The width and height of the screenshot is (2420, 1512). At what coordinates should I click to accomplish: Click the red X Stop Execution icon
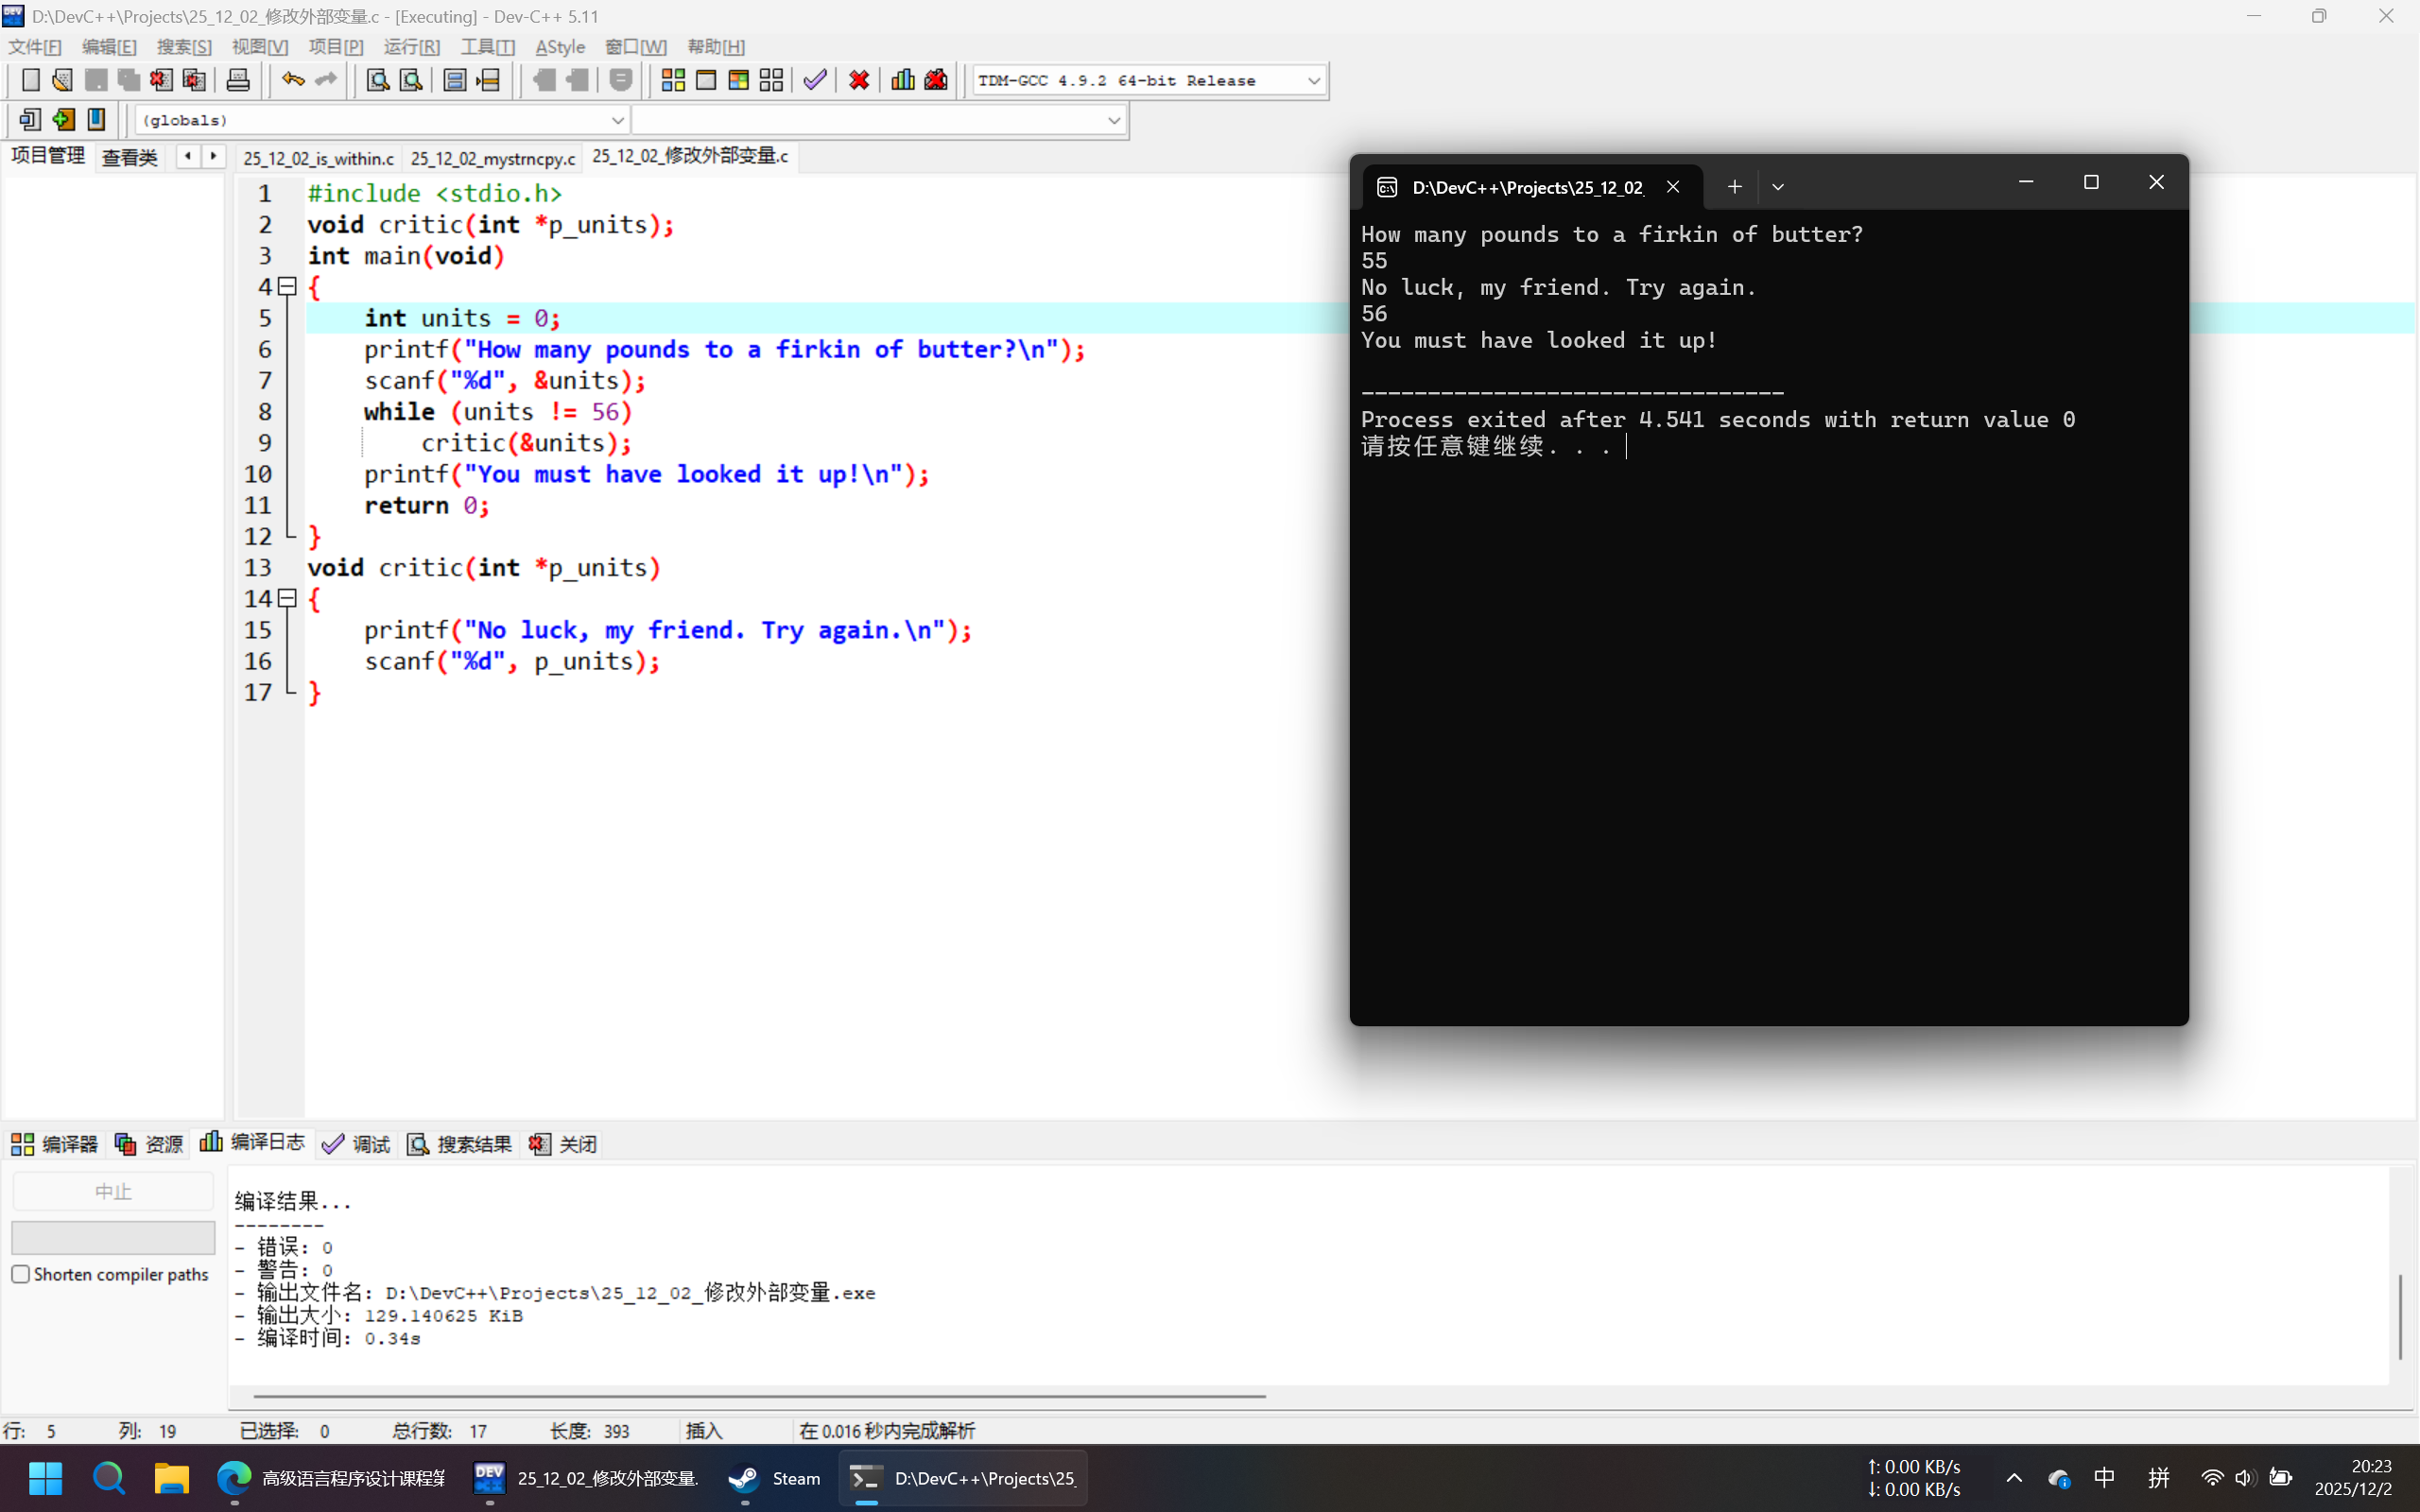tap(858, 80)
